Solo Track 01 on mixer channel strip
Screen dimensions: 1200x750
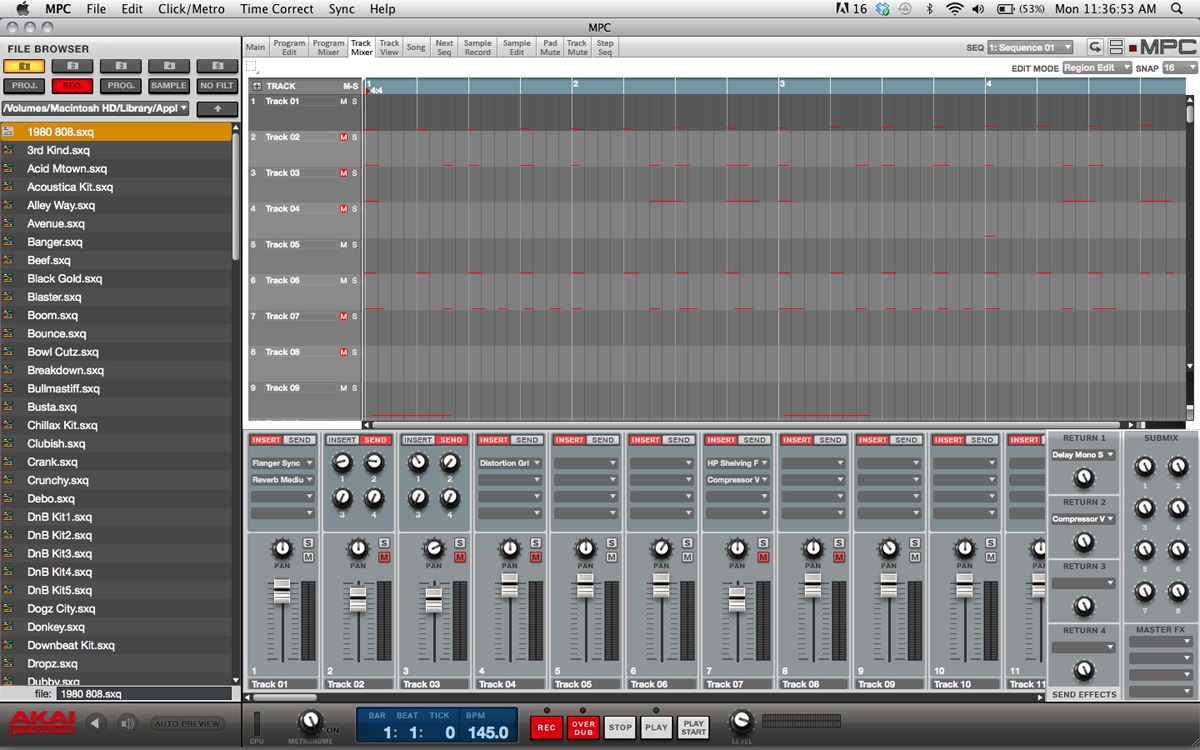tap(308, 543)
